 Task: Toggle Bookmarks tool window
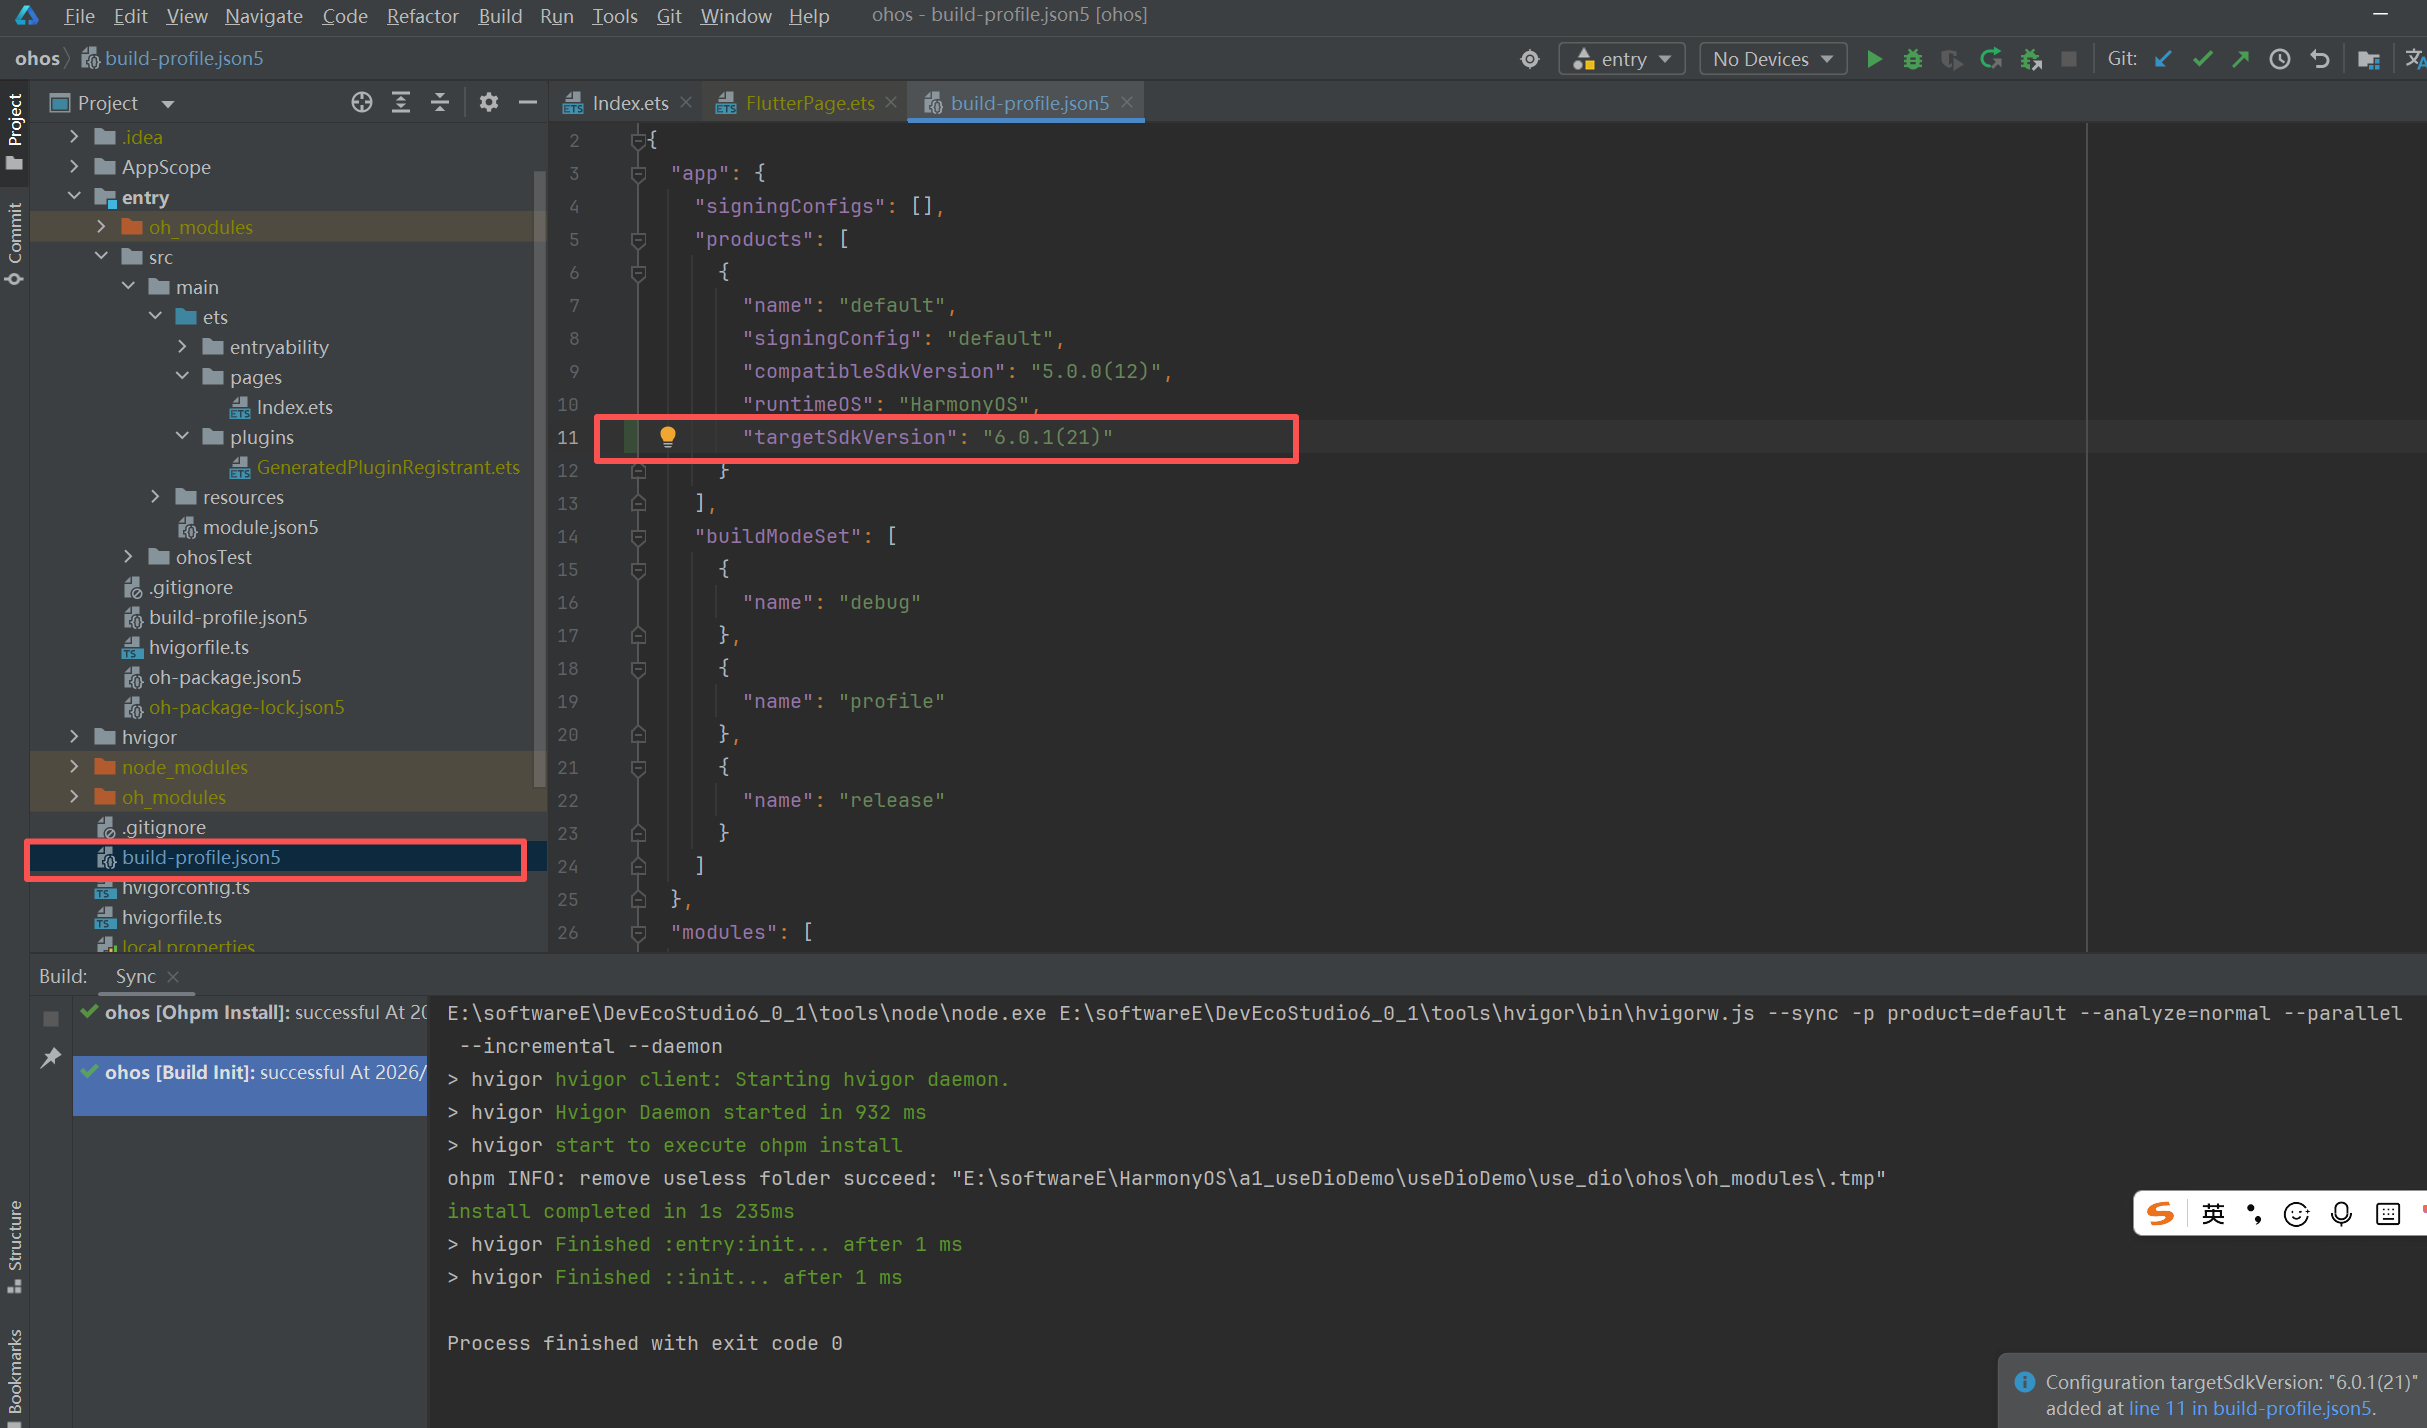click(x=14, y=1372)
